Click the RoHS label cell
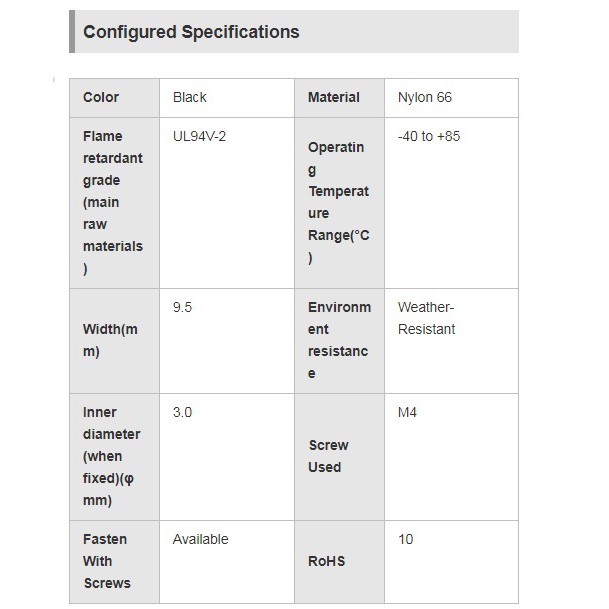Viewport: 609px width, 609px height. point(326,561)
